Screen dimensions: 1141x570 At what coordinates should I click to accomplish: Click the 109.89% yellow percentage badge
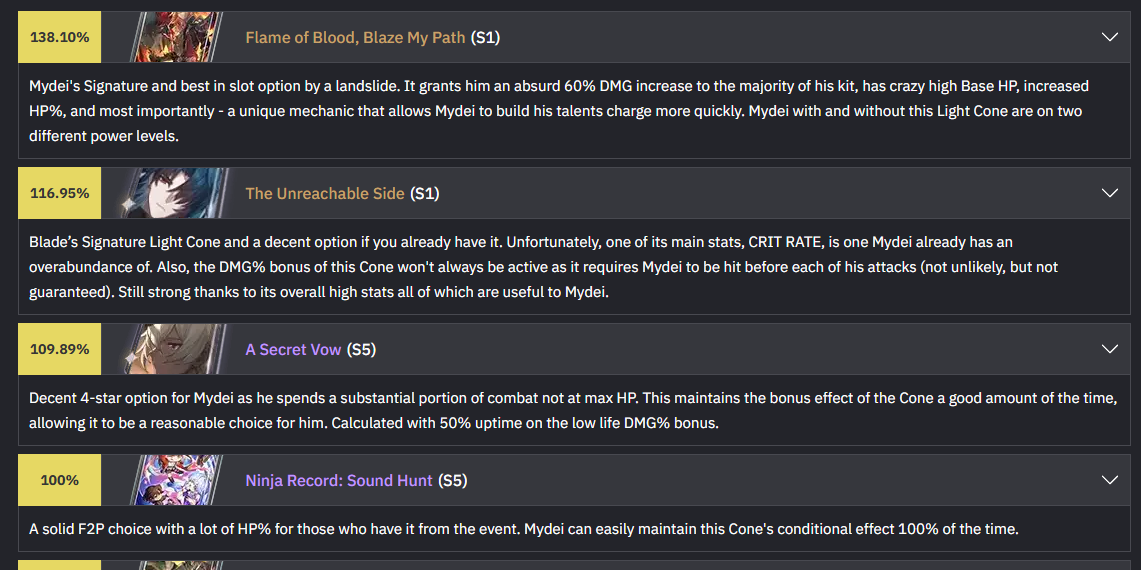coord(60,349)
